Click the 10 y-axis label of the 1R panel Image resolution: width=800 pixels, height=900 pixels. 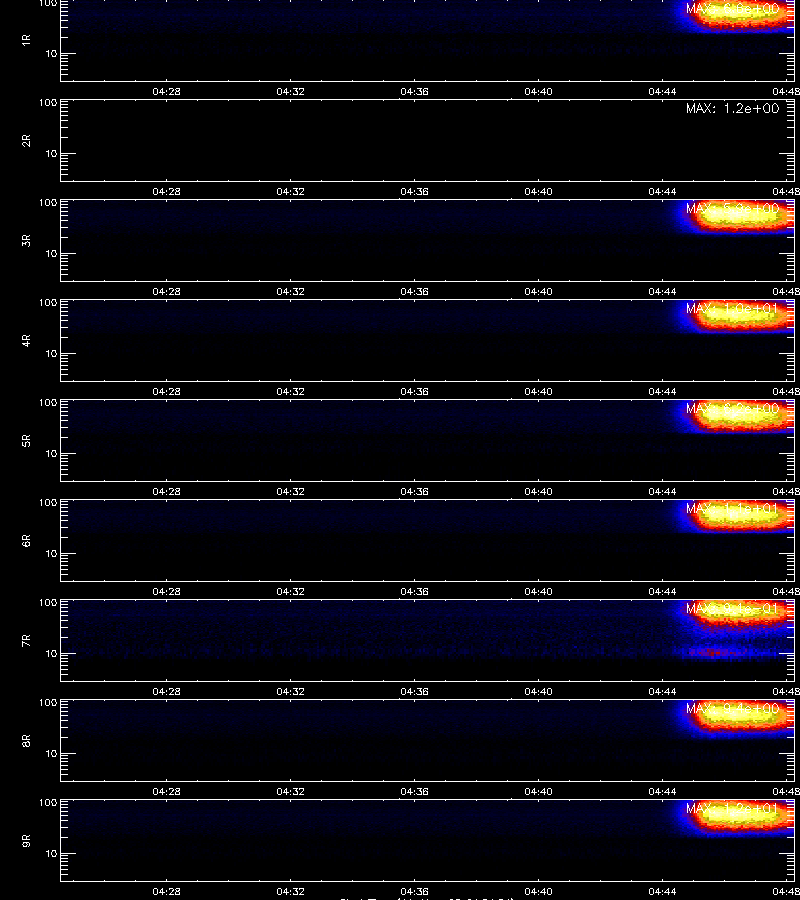tap(51, 54)
